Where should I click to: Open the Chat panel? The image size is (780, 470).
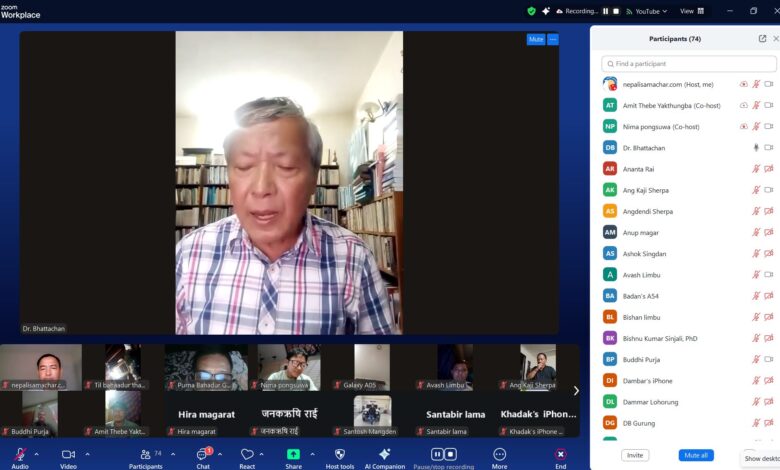[x=203, y=454]
